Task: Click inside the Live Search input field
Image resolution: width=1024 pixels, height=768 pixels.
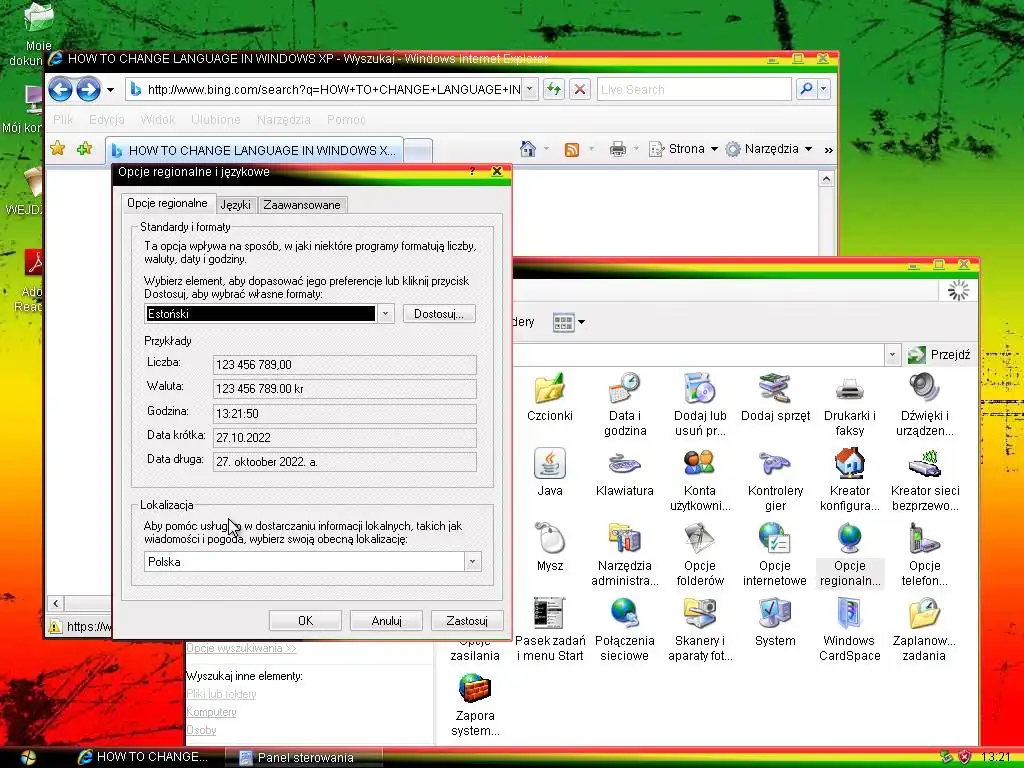Action: (694, 89)
